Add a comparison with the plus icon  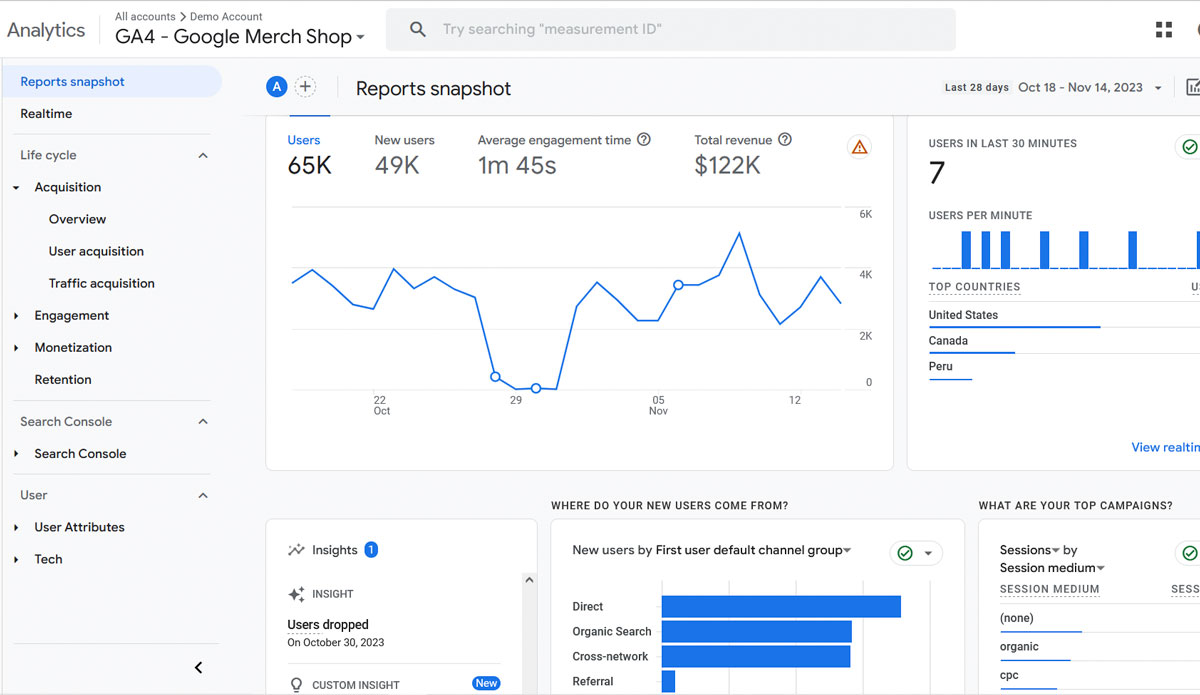tap(305, 87)
